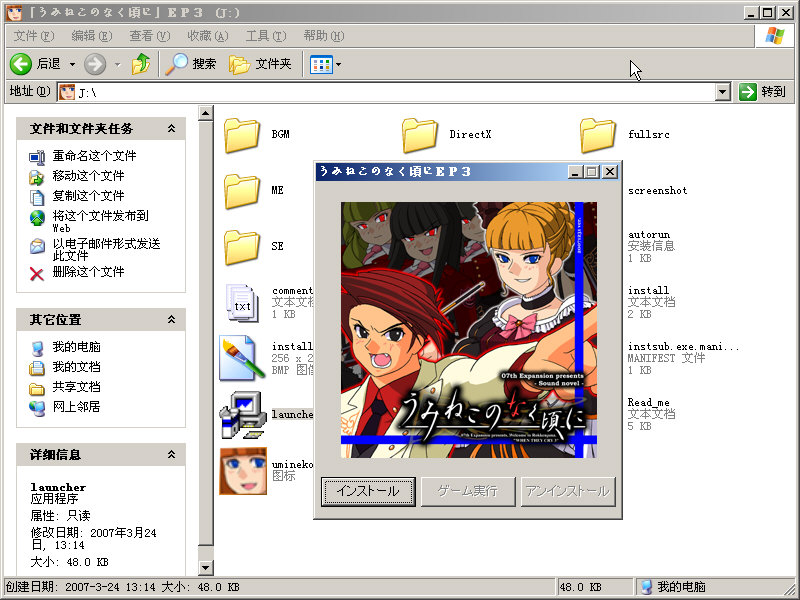Image resolution: width=800 pixels, height=600 pixels.
Task: Click the Up folder icon in toolbar
Action: 141,64
